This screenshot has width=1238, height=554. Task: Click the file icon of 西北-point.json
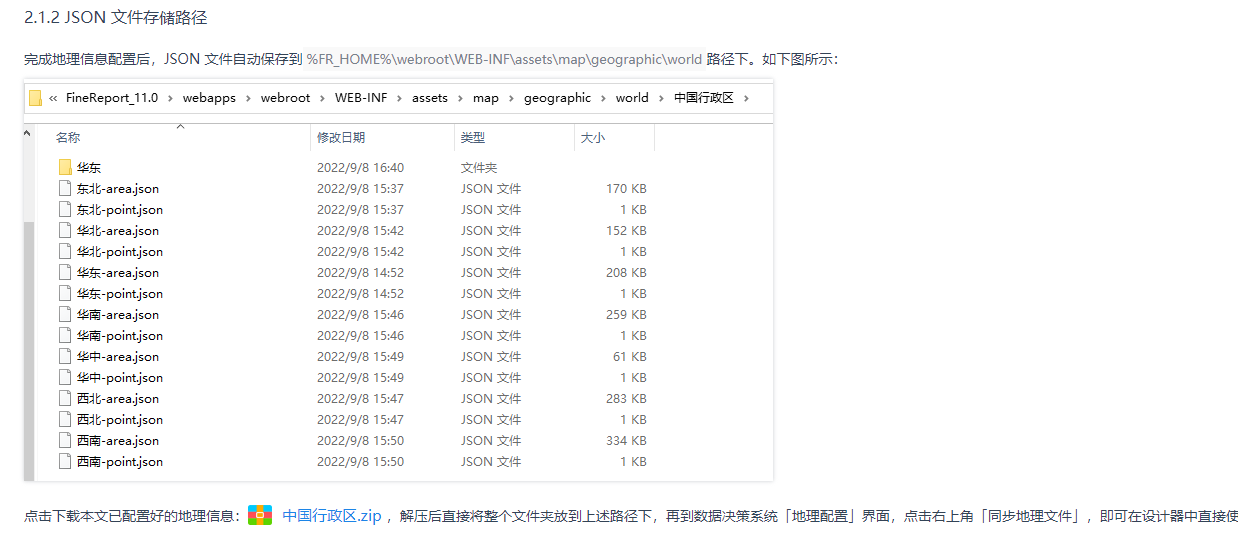pyautogui.click(x=65, y=420)
